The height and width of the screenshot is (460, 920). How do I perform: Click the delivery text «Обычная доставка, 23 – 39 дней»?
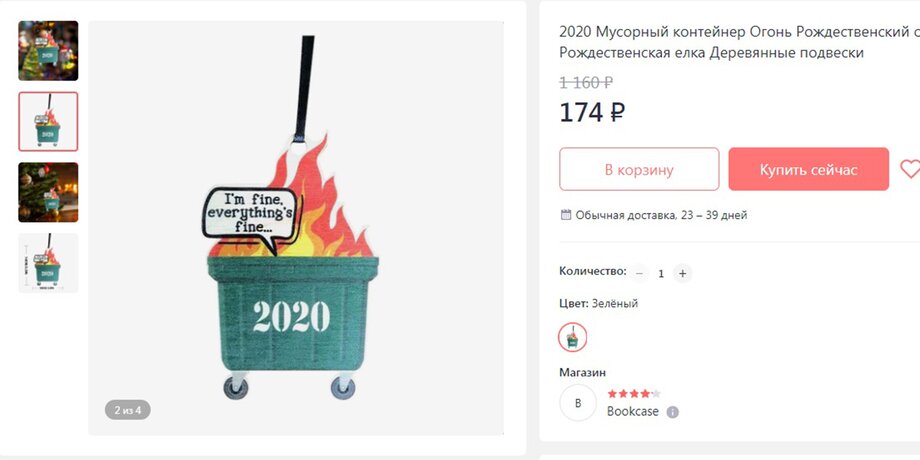coord(661,215)
